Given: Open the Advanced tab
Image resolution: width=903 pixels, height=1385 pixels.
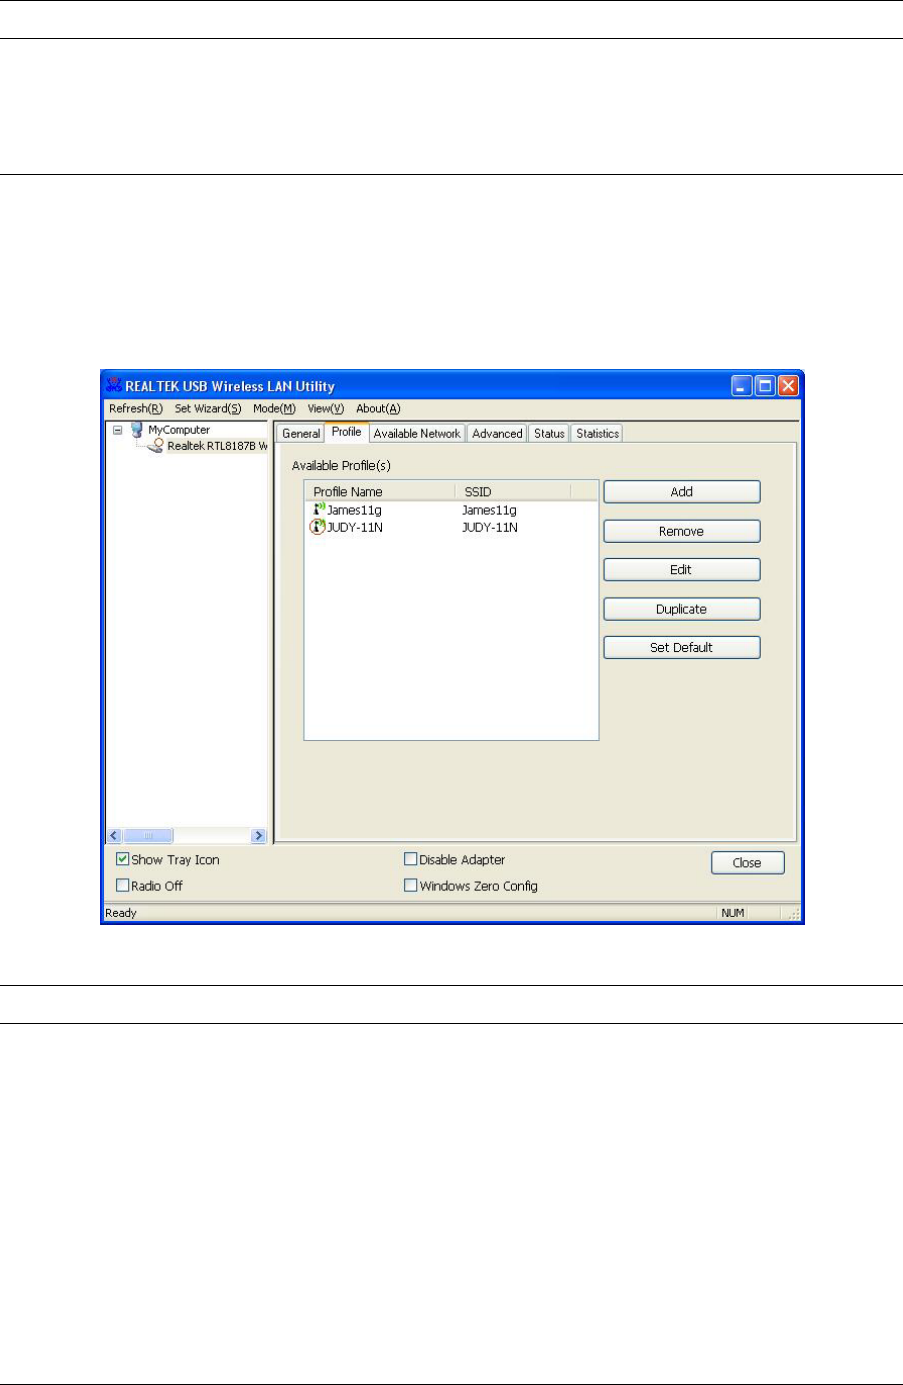Looking at the screenshot, I should 497,434.
